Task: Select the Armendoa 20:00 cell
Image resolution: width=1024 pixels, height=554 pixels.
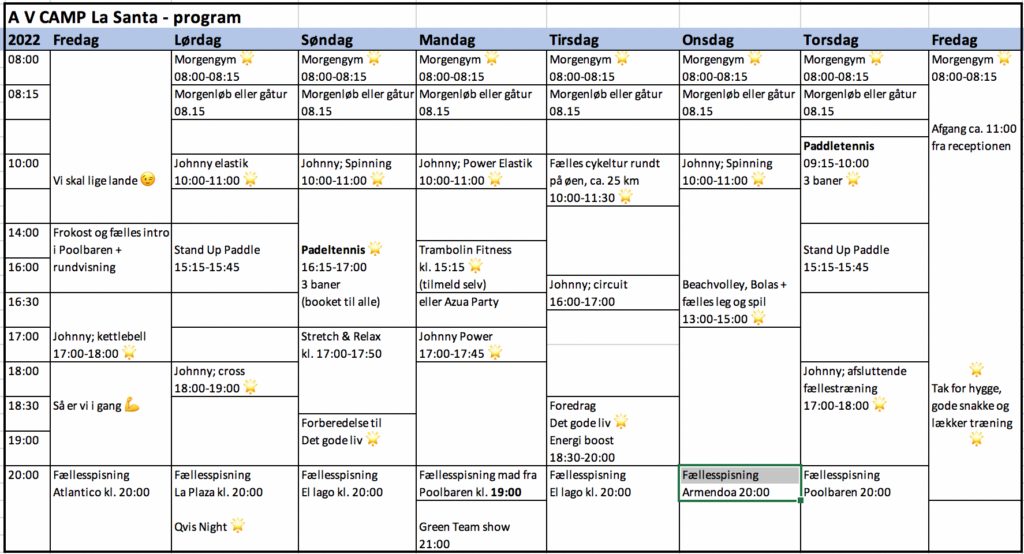Action: pyautogui.click(x=740, y=492)
